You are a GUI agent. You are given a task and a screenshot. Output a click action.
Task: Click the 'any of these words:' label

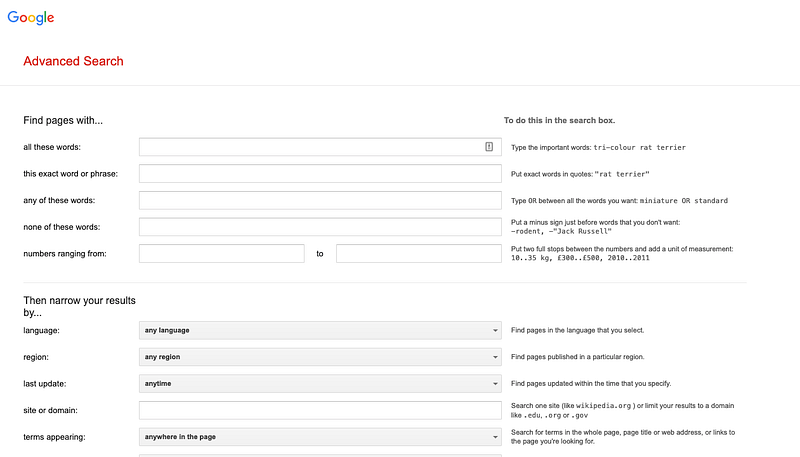(x=59, y=200)
